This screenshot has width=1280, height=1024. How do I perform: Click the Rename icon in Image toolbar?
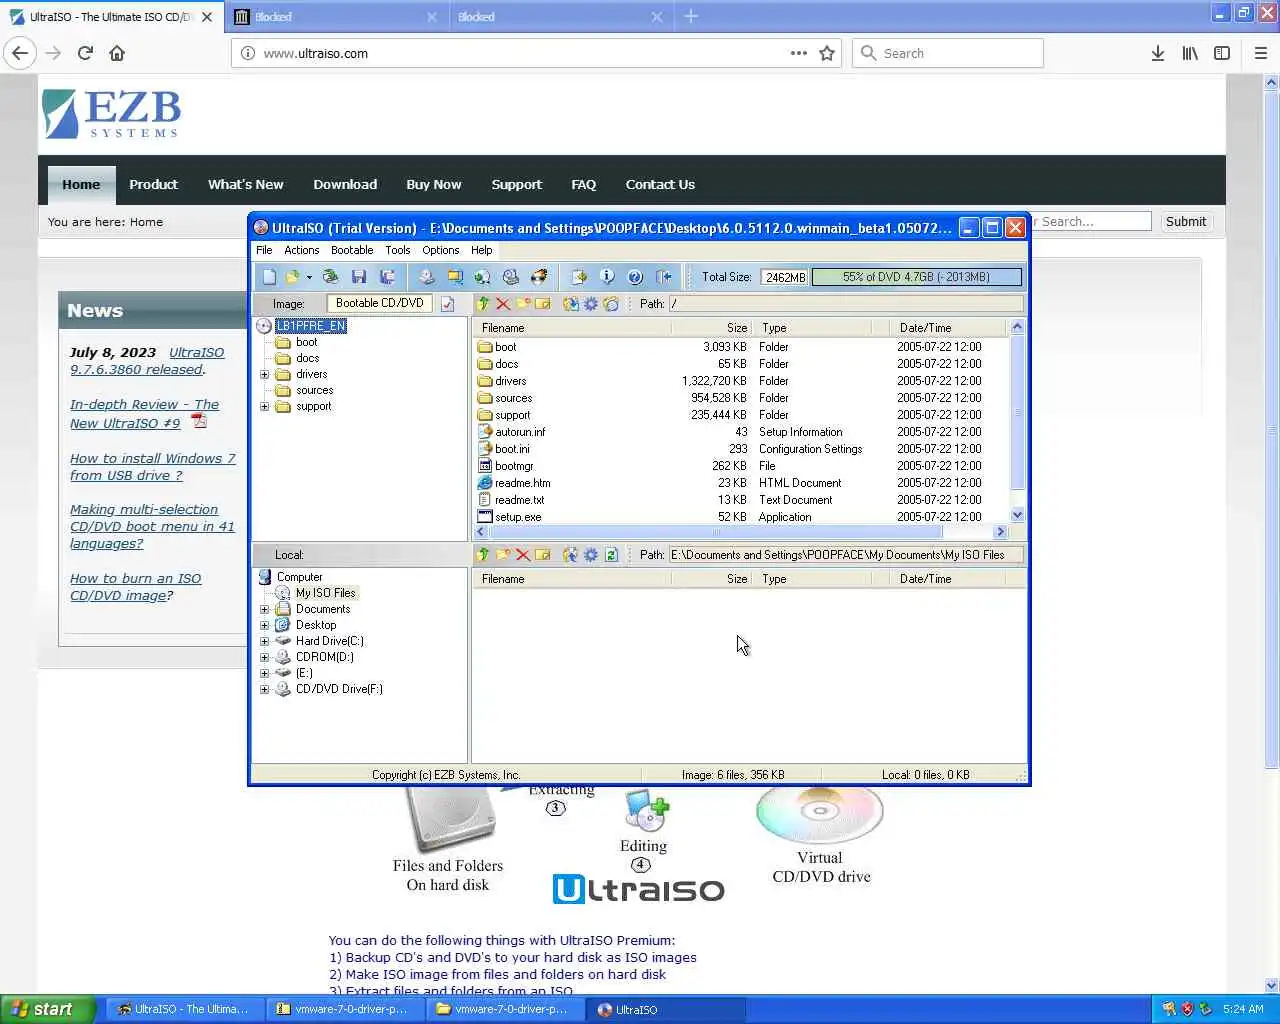(543, 304)
